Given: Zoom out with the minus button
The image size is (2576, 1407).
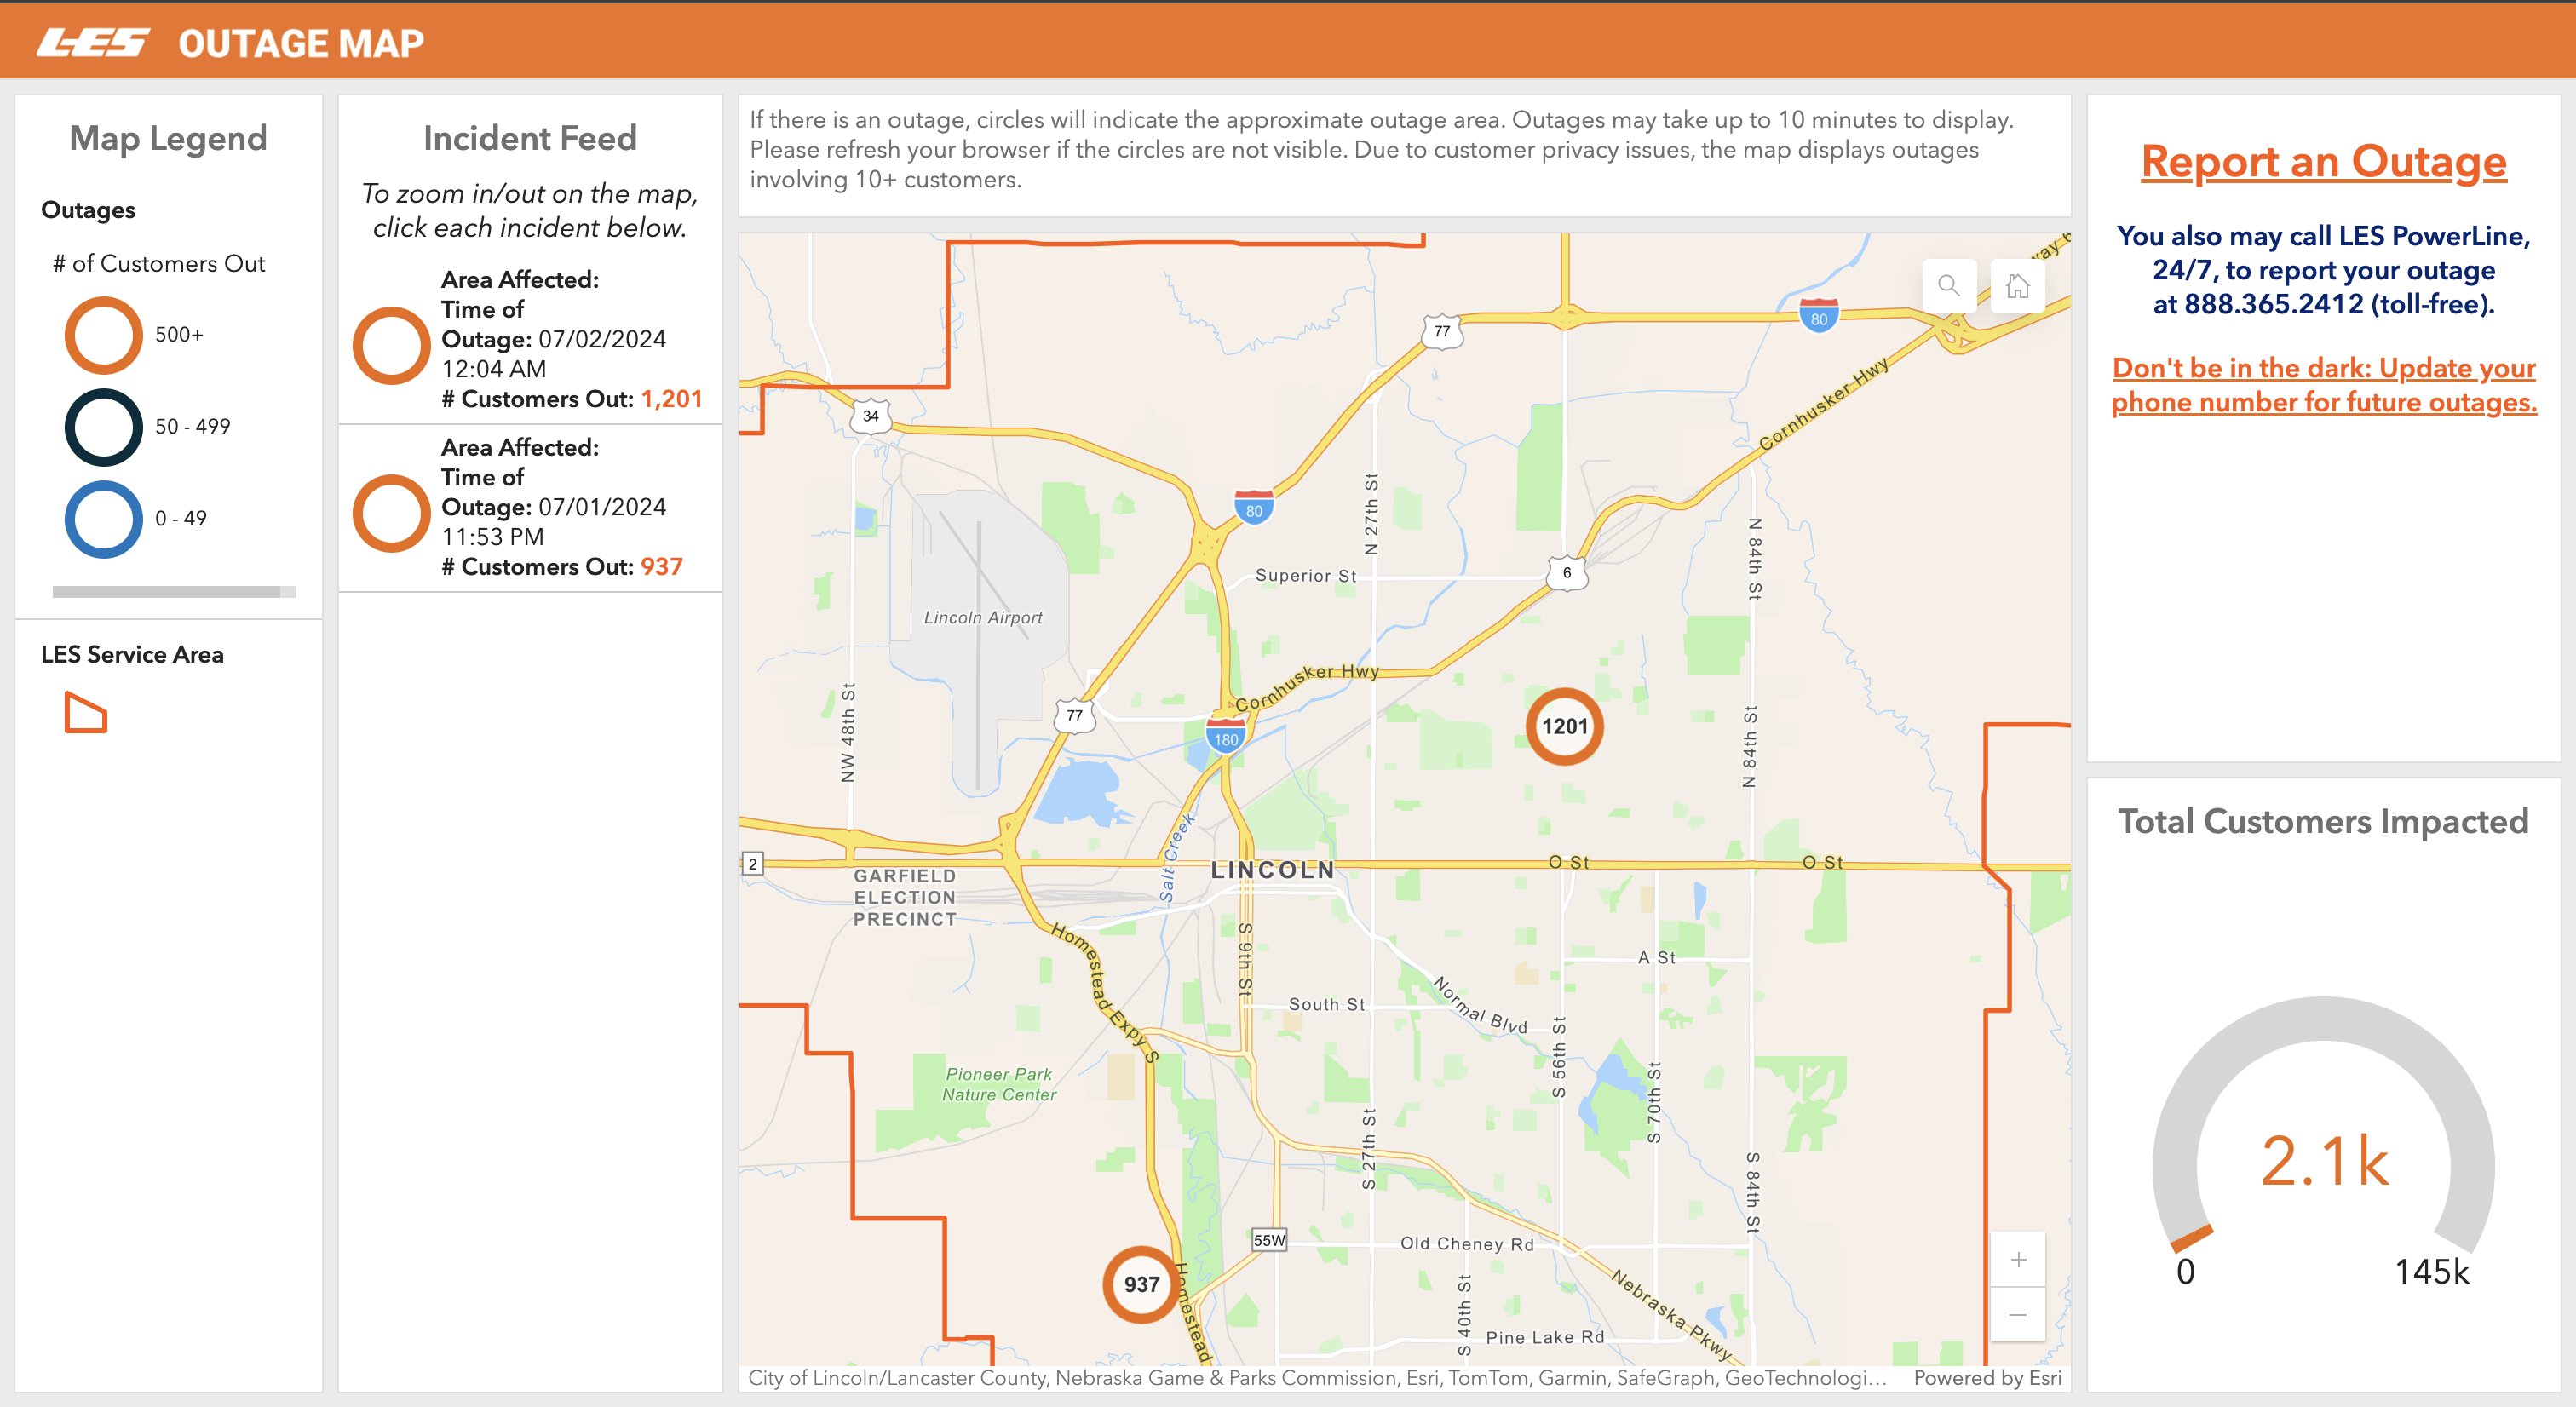Looking at the screenshot, I should click(x=2018, y=1314).
